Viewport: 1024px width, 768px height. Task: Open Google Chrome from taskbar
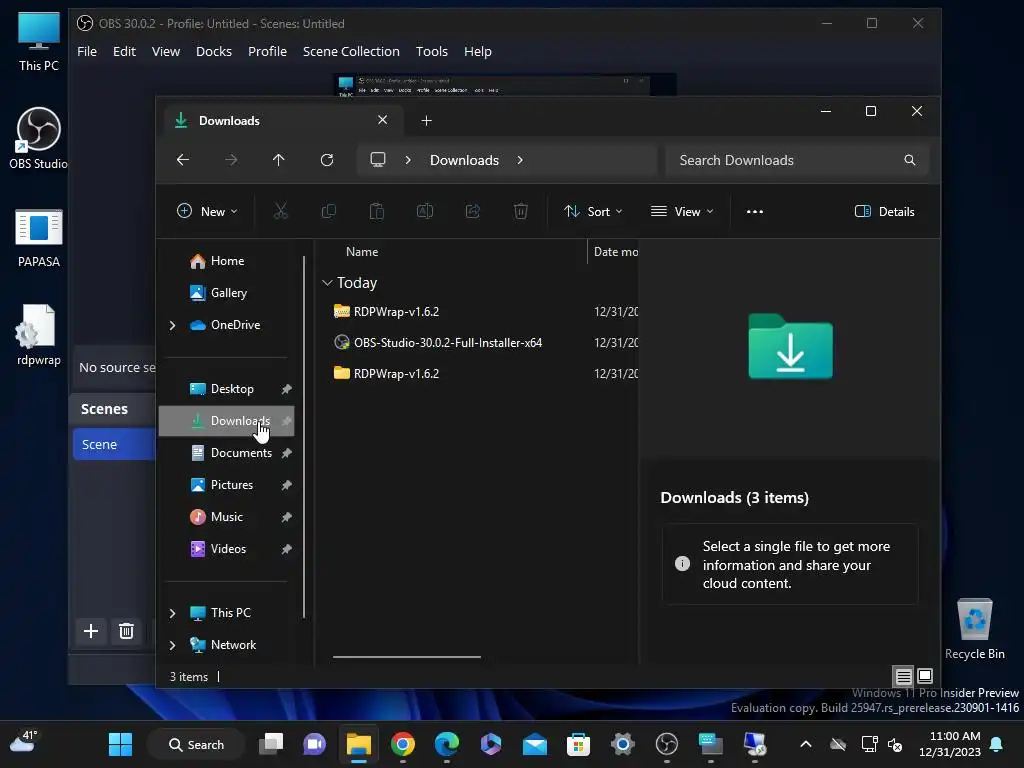[x=403, y=744]
